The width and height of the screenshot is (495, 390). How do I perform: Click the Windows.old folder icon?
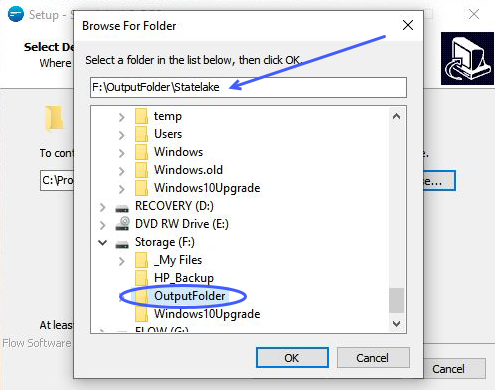tap(141, 170)
